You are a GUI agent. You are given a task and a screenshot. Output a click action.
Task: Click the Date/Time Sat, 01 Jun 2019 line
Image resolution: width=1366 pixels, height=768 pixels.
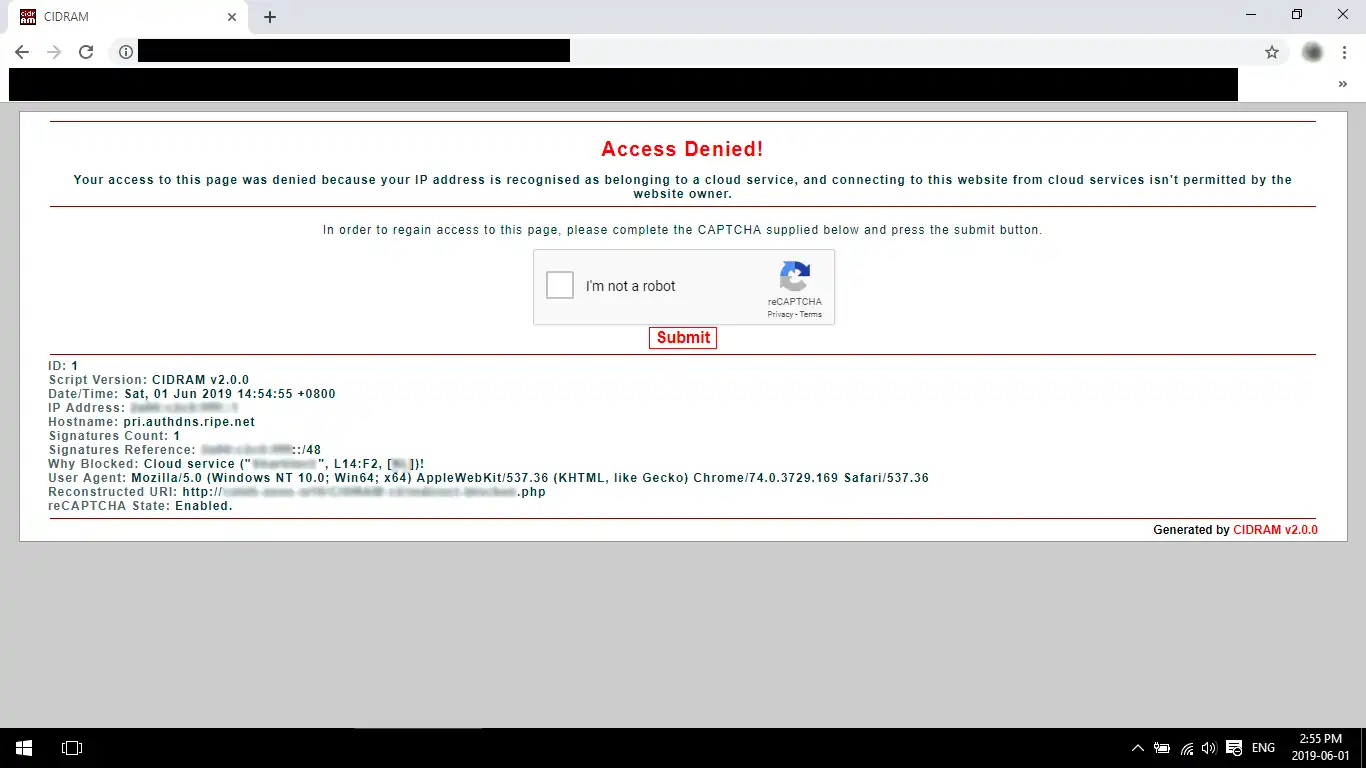click(192, 394)
